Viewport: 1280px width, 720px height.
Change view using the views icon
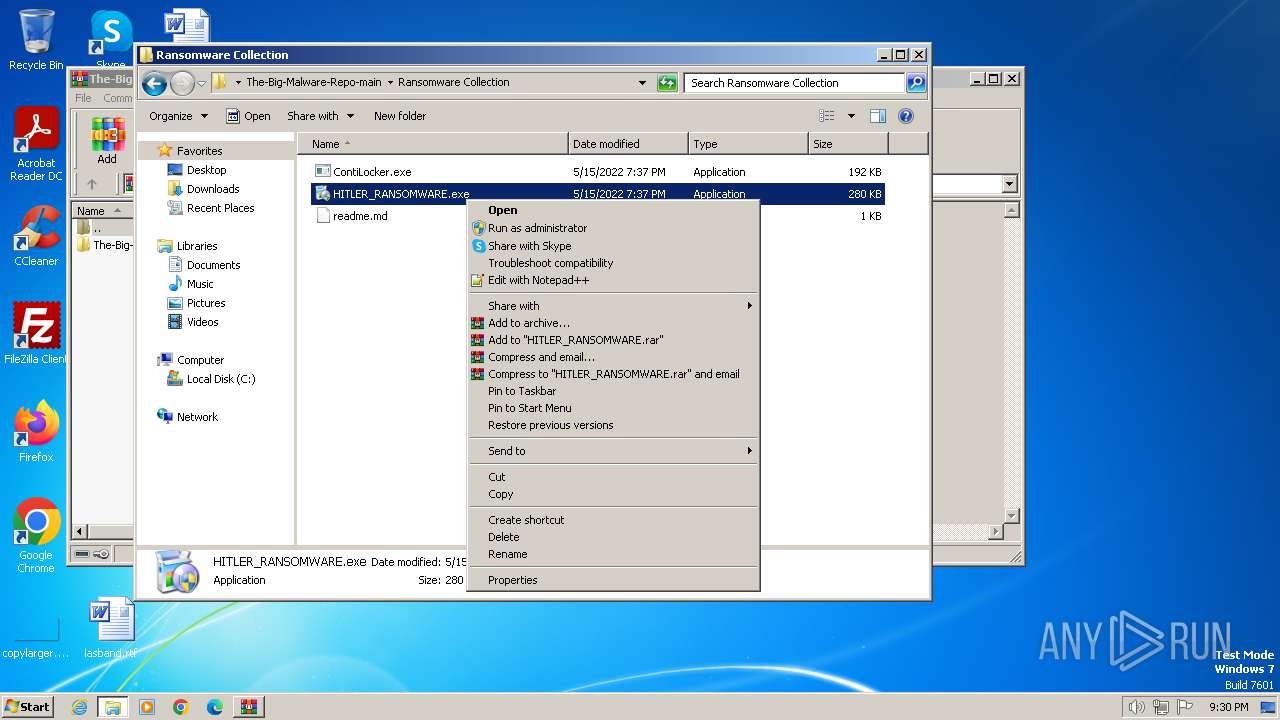[827, 116]
